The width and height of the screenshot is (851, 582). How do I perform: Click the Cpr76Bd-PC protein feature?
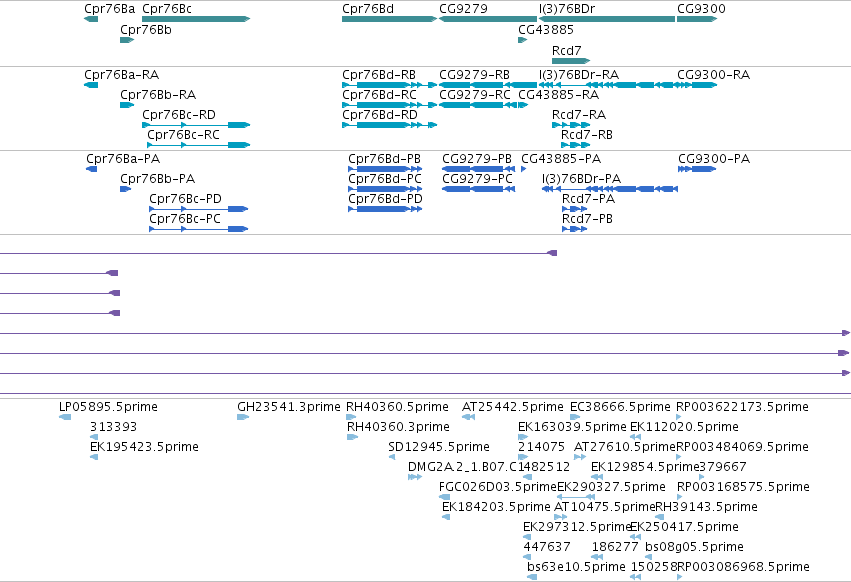click(x=385, y=189)
